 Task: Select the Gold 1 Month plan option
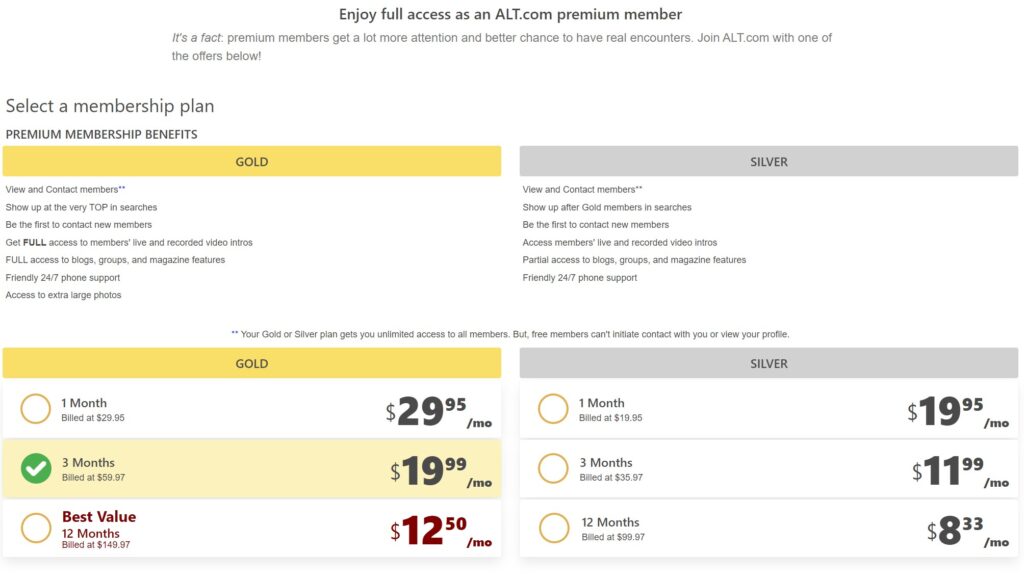pos(36,408)
